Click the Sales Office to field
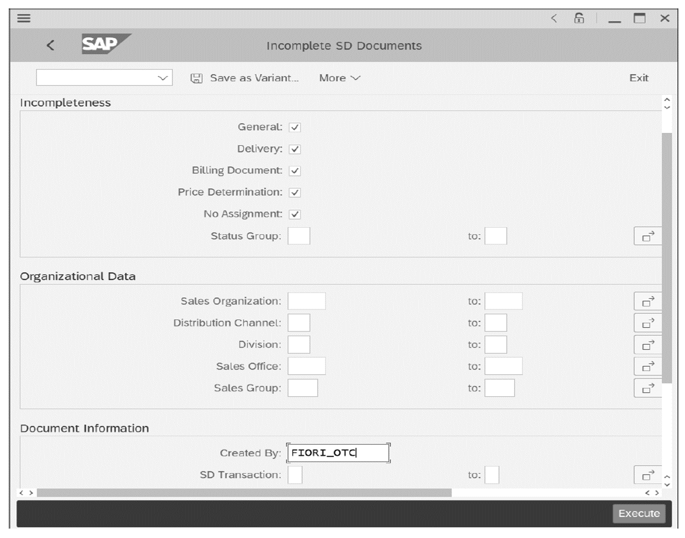685x538 pixels. (x=504, y=366)
